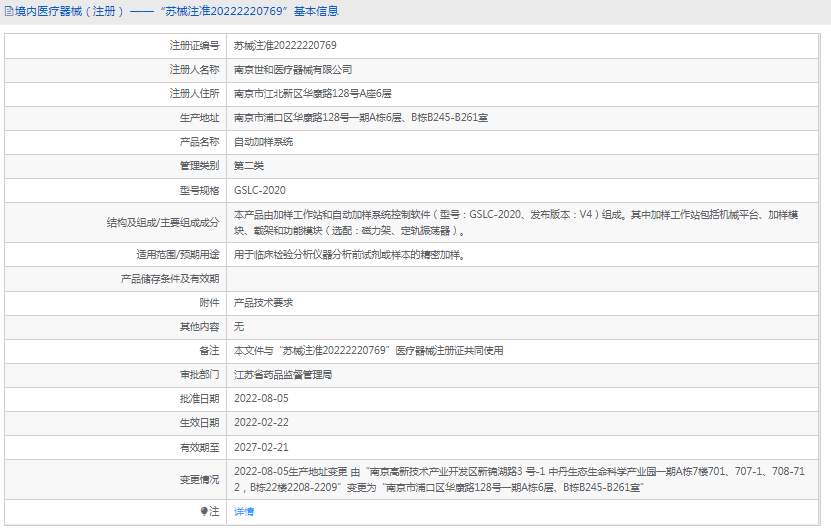Select attachment value 产品技术要求

(x=263, y=303)
